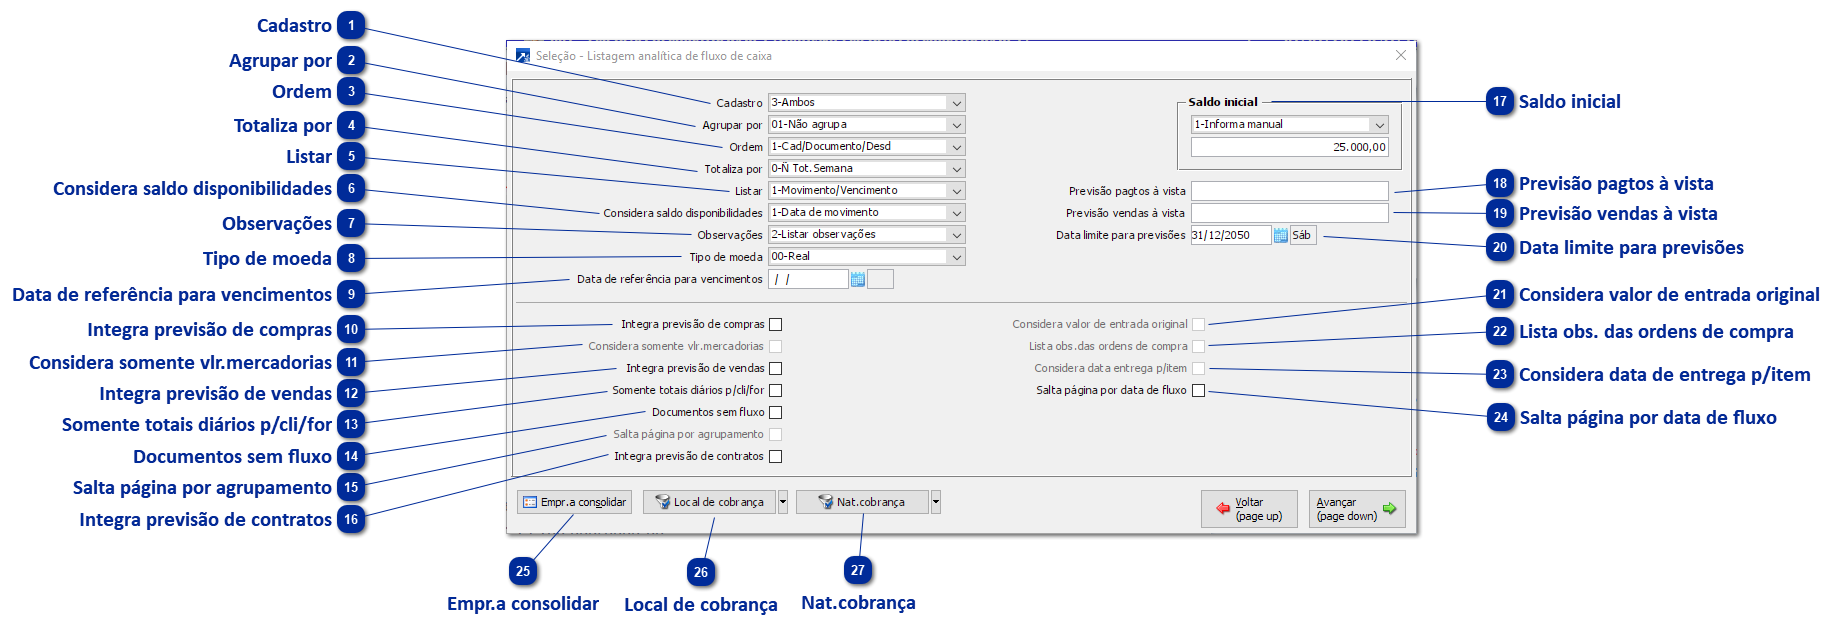Click the Sáb weekday button
1836x633 pixels.
[x=1303, y=235]
